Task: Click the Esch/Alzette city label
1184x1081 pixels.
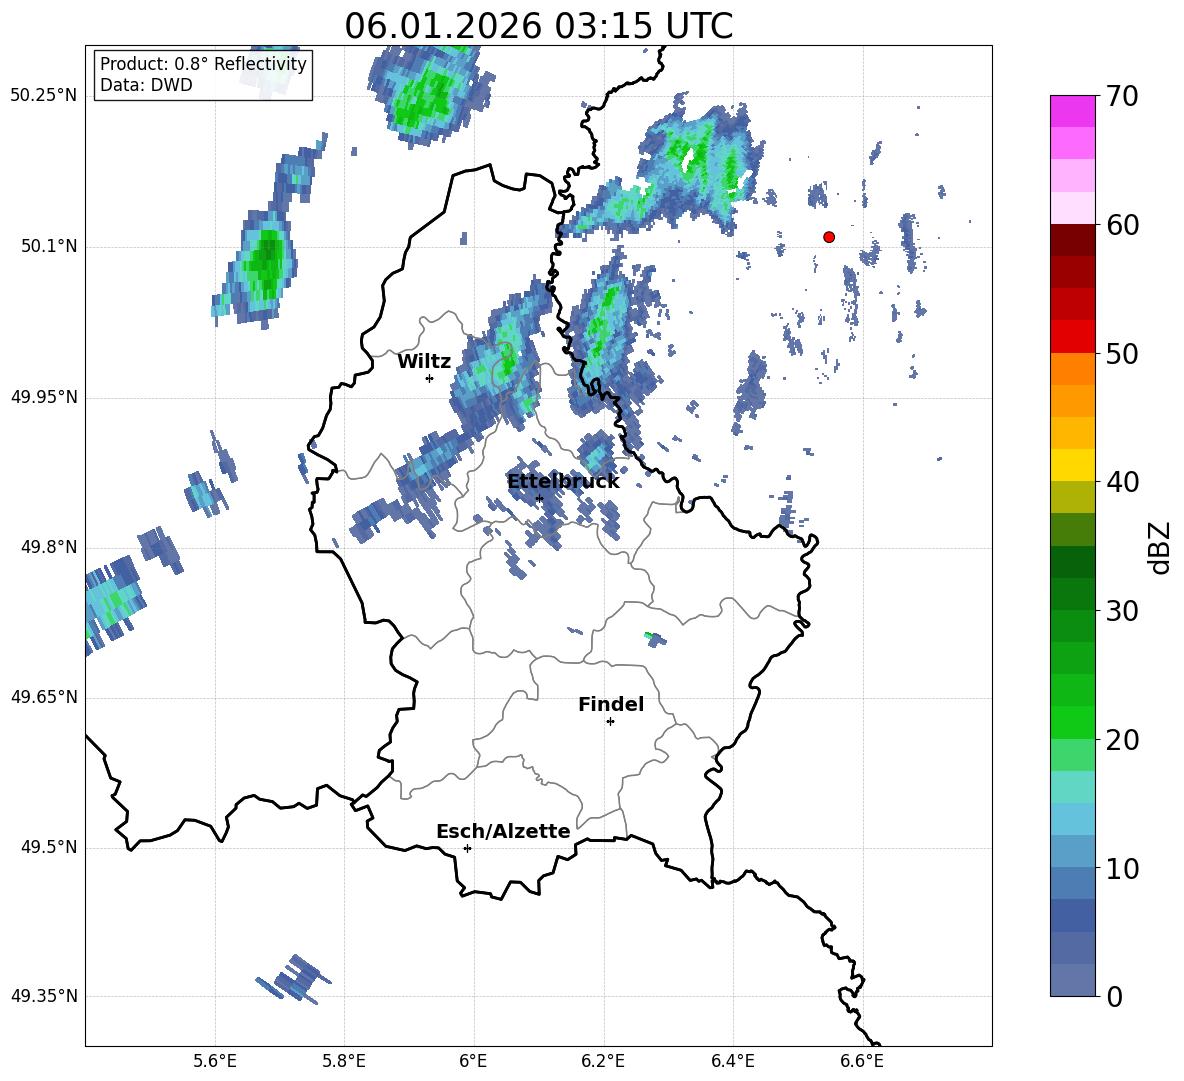Action: click(x=504, y=831)
